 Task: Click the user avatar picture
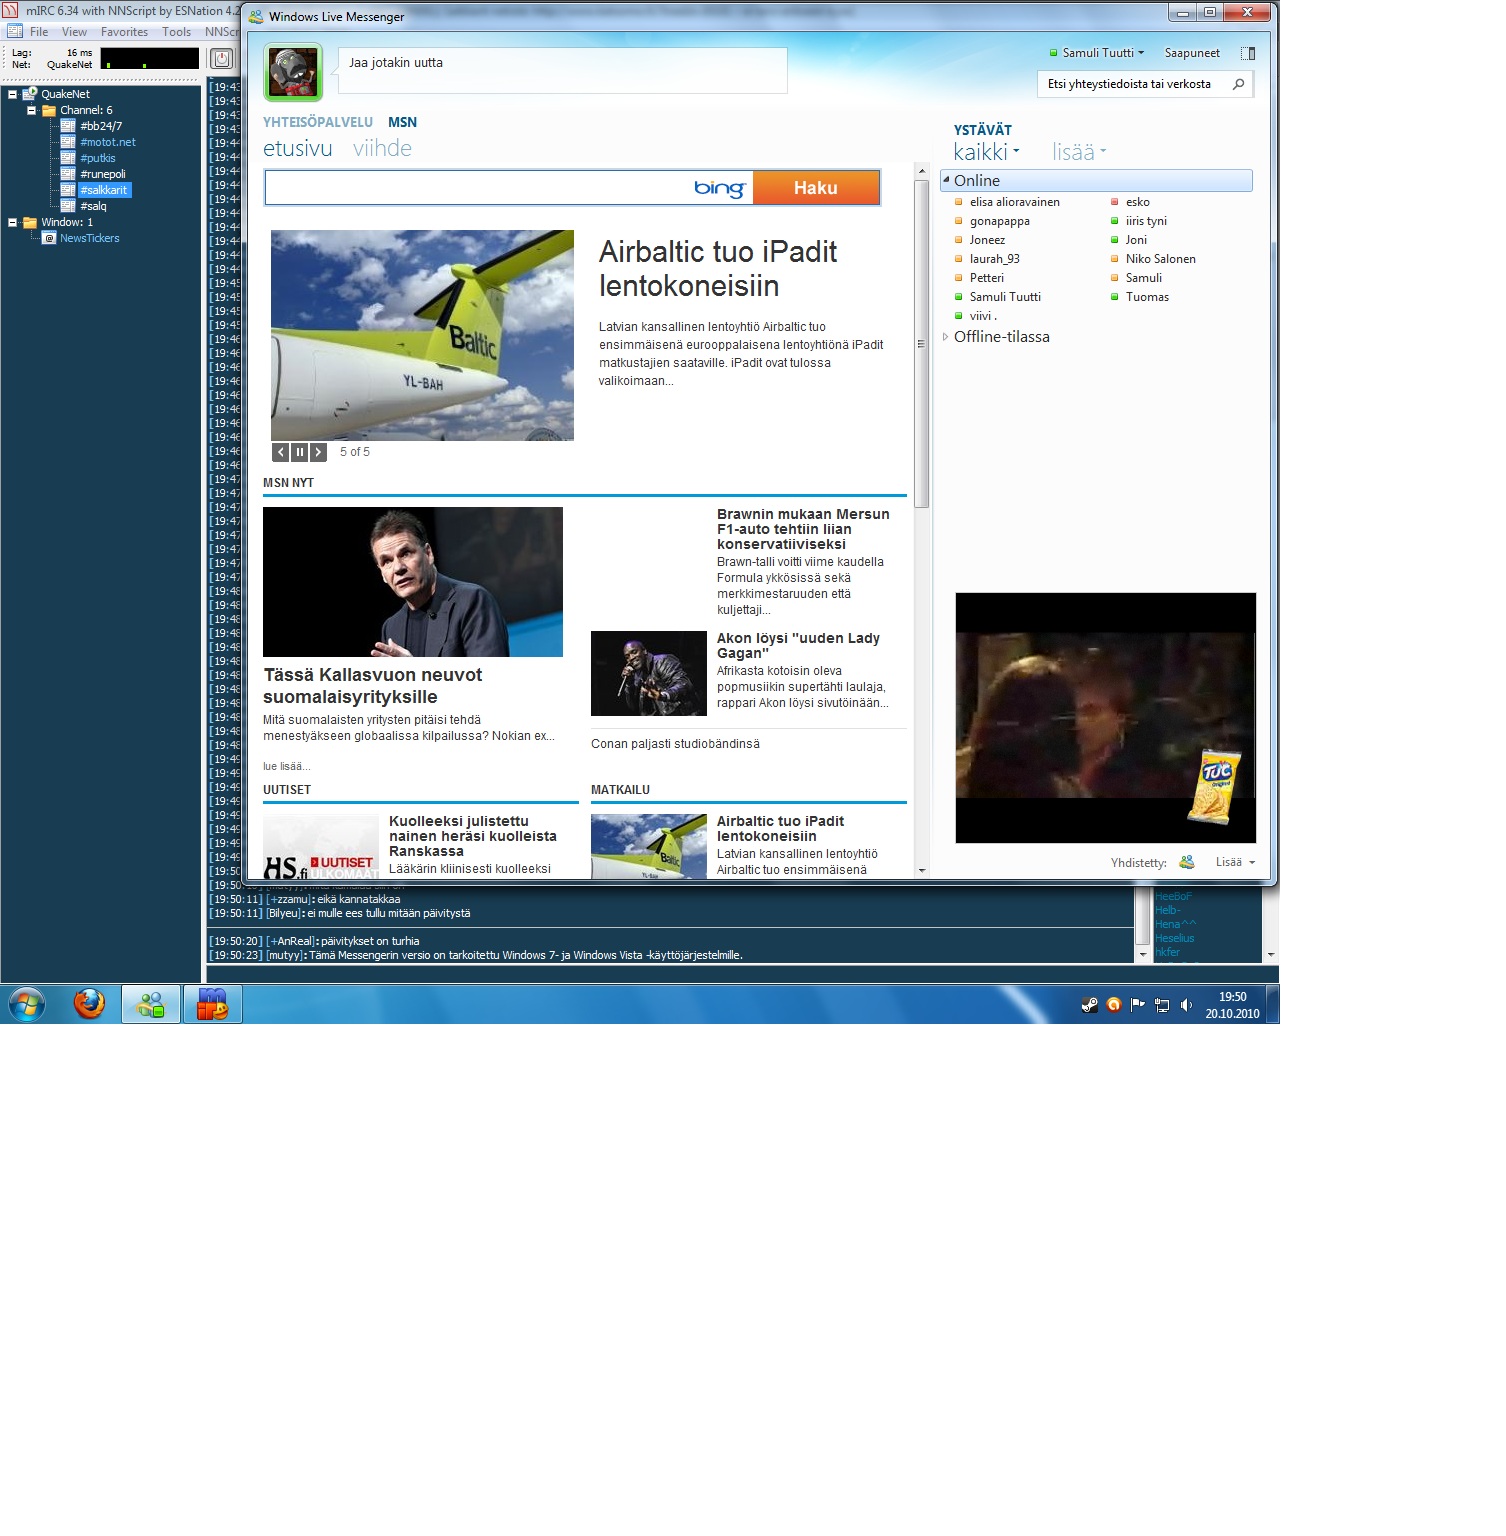point(293,72)
